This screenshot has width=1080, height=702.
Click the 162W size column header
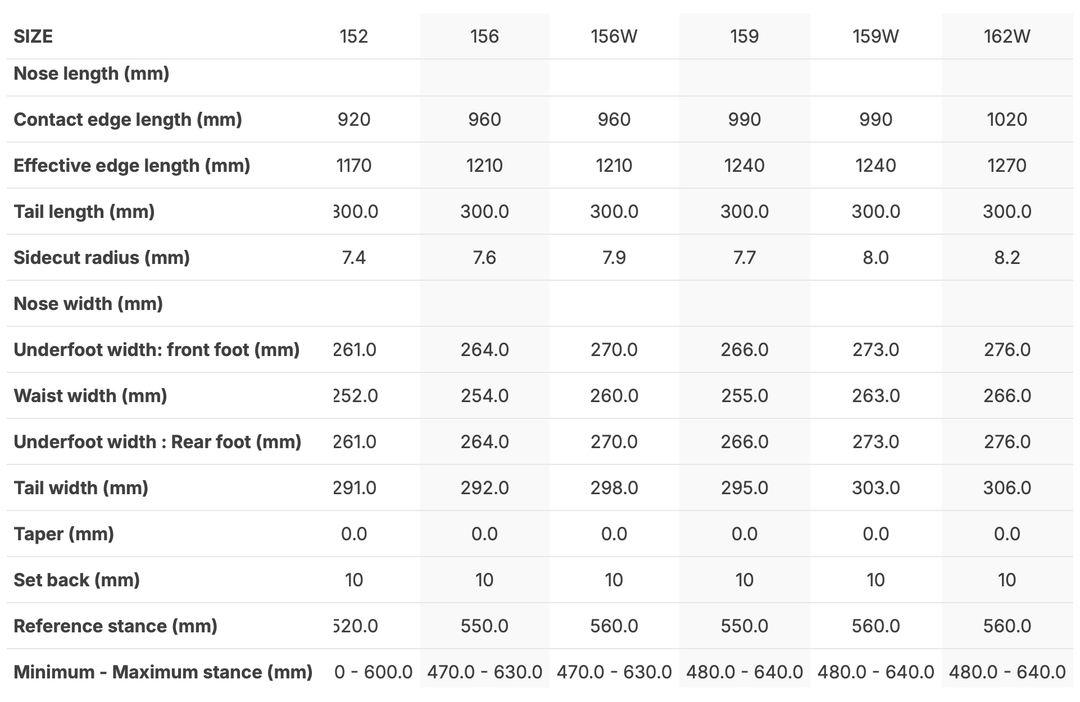(1007, 36)
